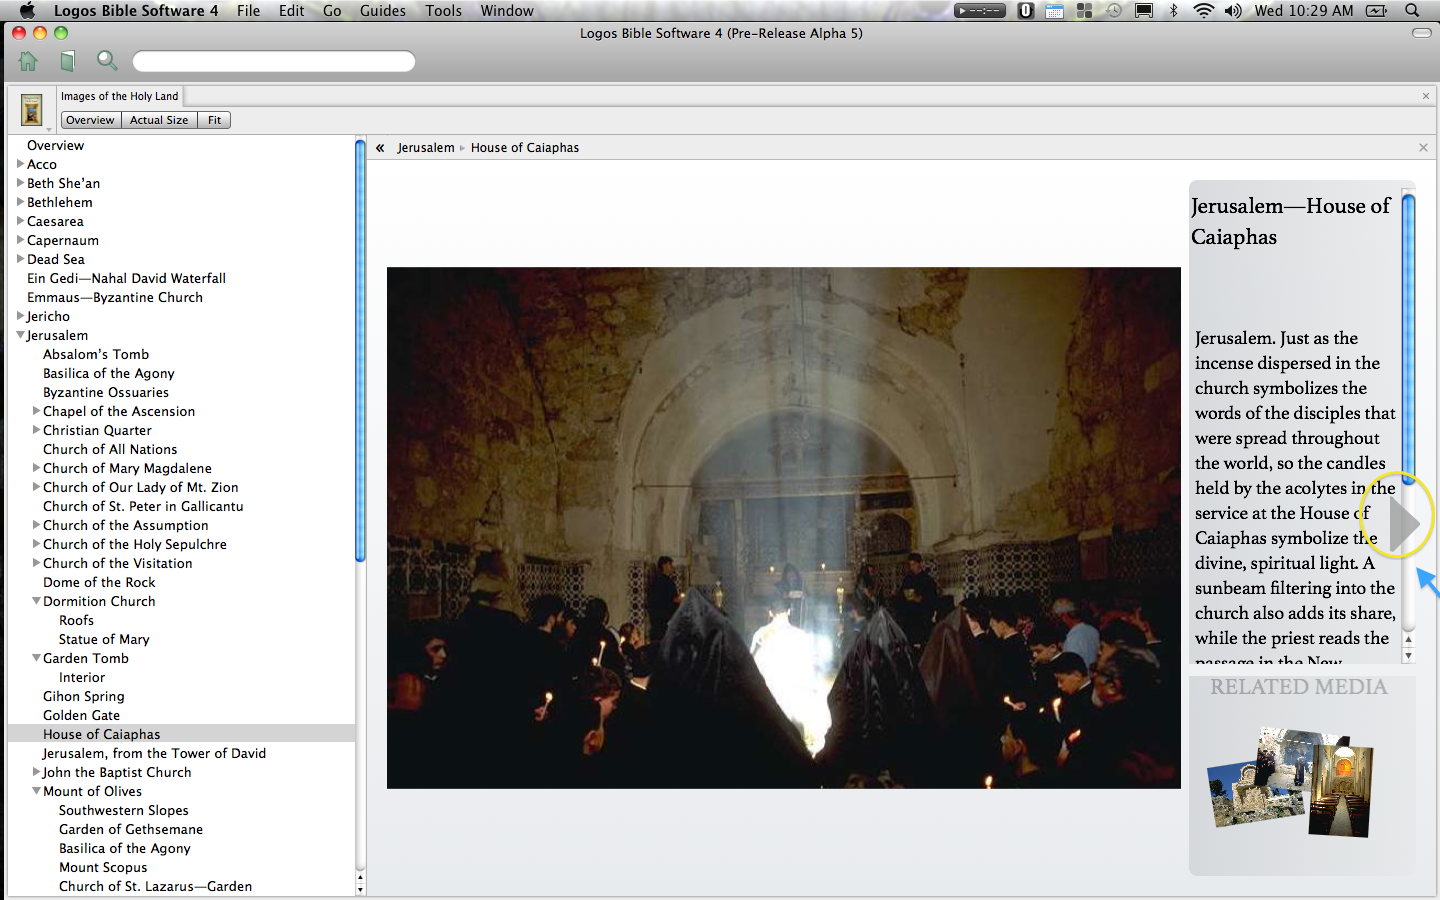Click the Bluetooth menu bar icon

click(x=1174, y=10)
